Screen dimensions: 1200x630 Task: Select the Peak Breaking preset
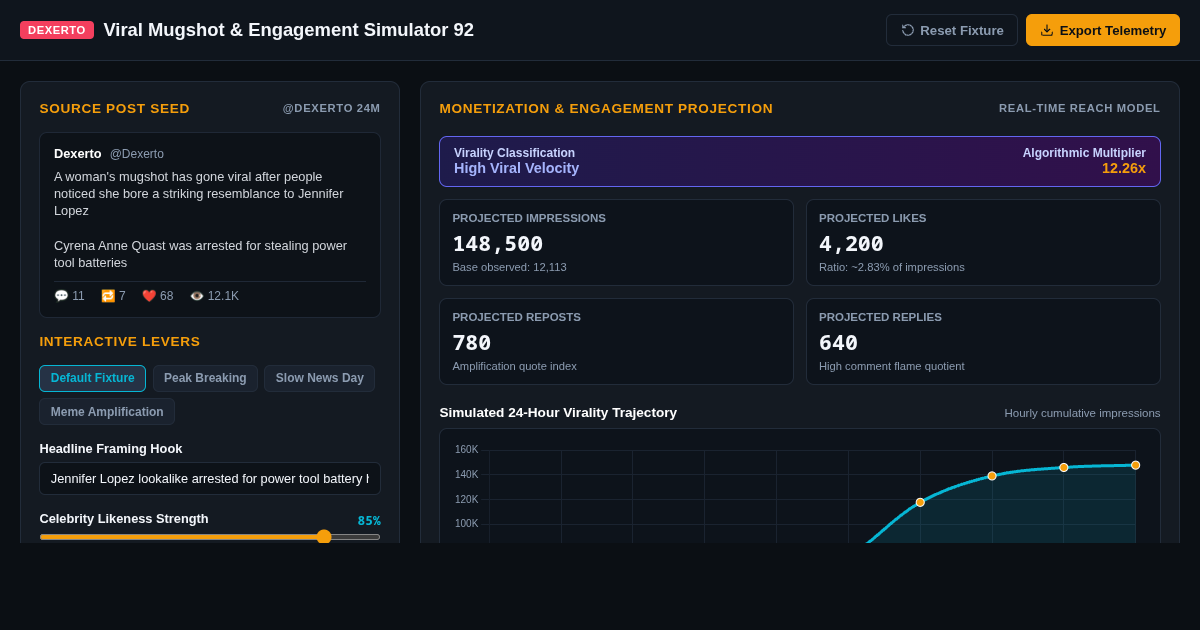click(x=205, y=378)
